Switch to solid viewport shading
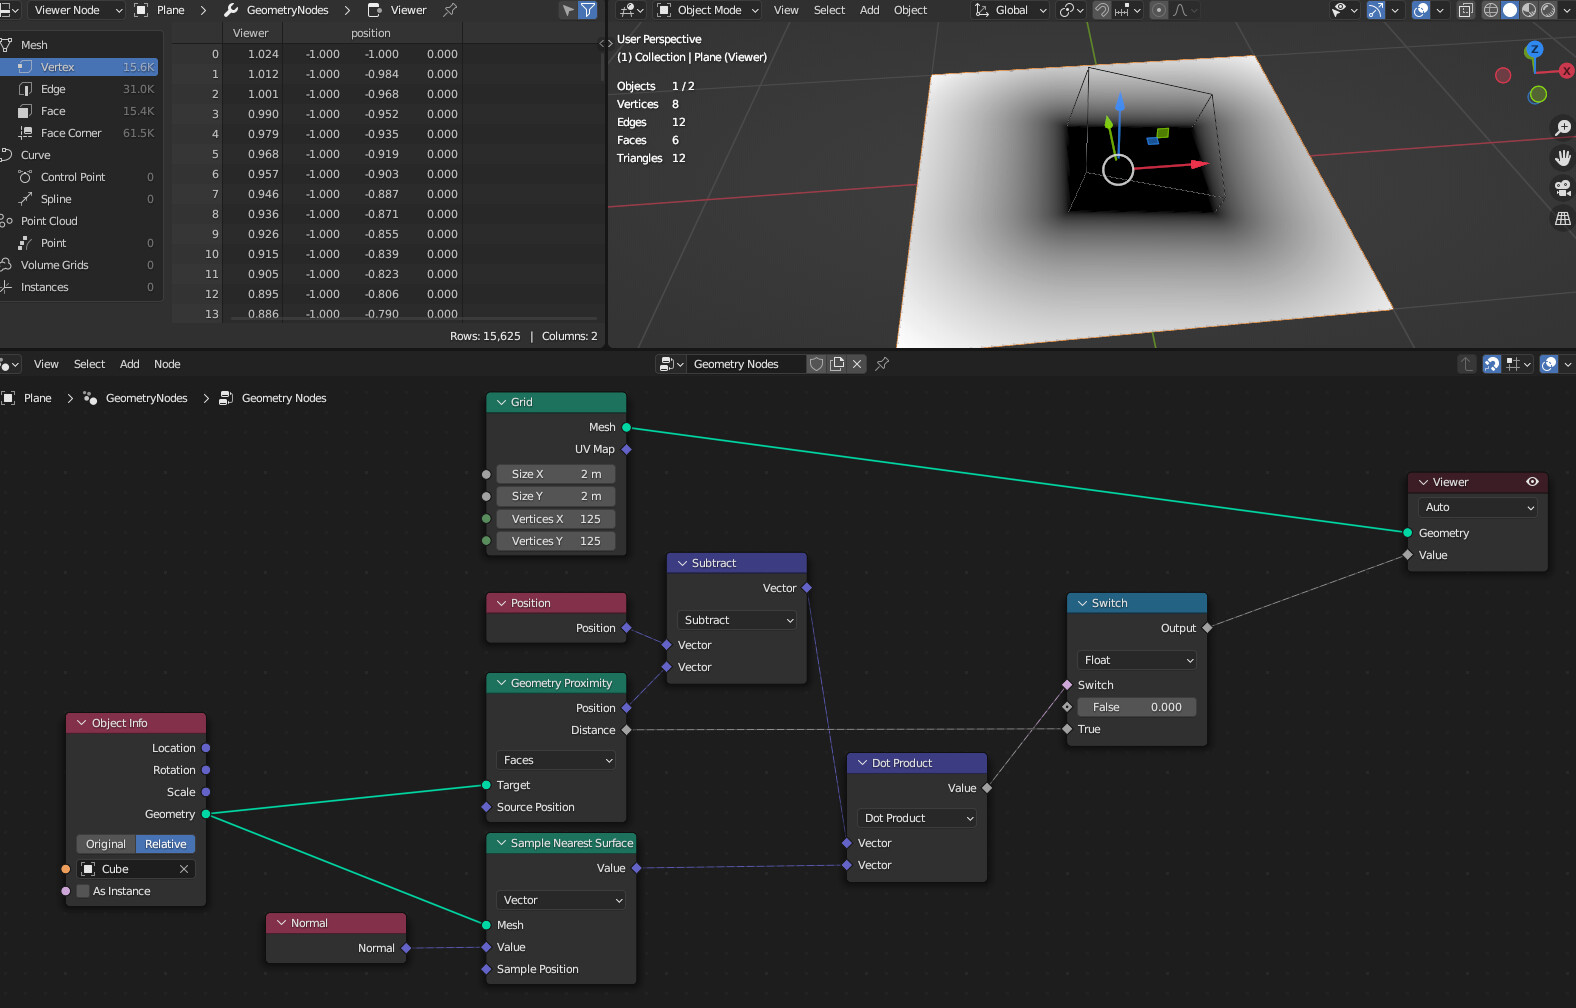This screenshot has height=1008, width=1576. [x=1510, y=10]
